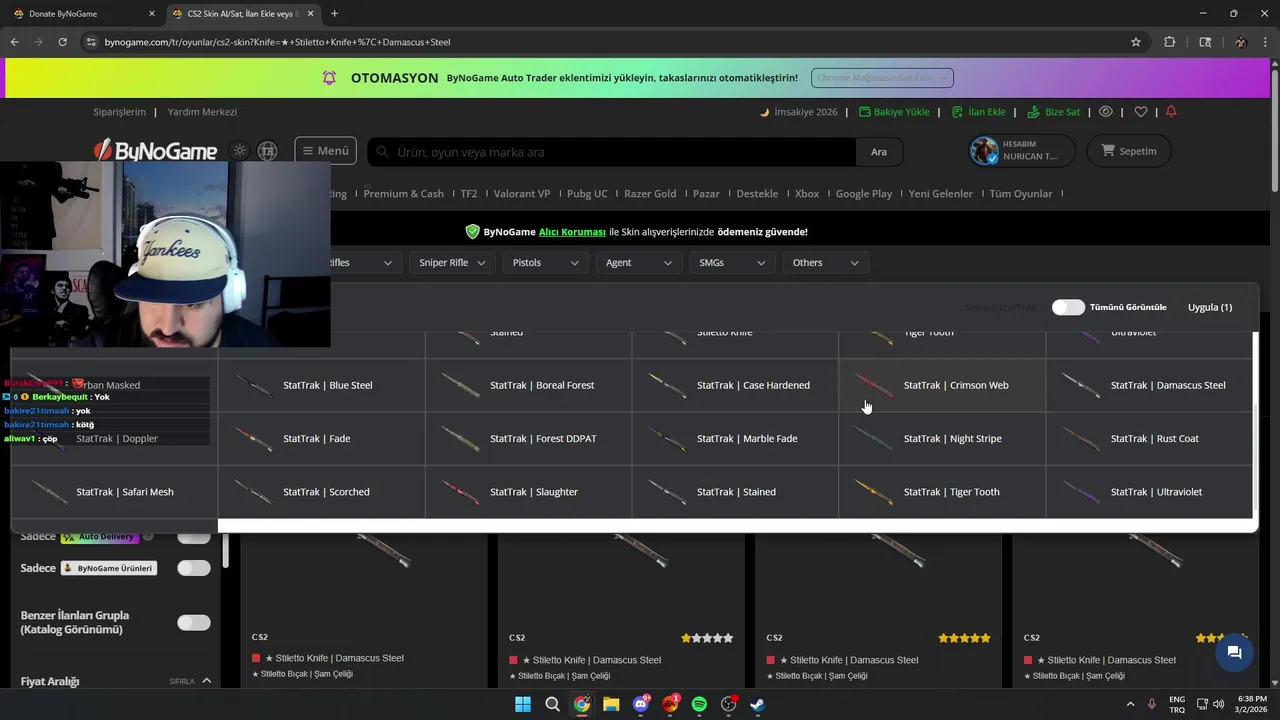The image size is (1280, 720).
Task: Select StatTrak Damascus Steel option
Action: click(x=1149, y=385)
